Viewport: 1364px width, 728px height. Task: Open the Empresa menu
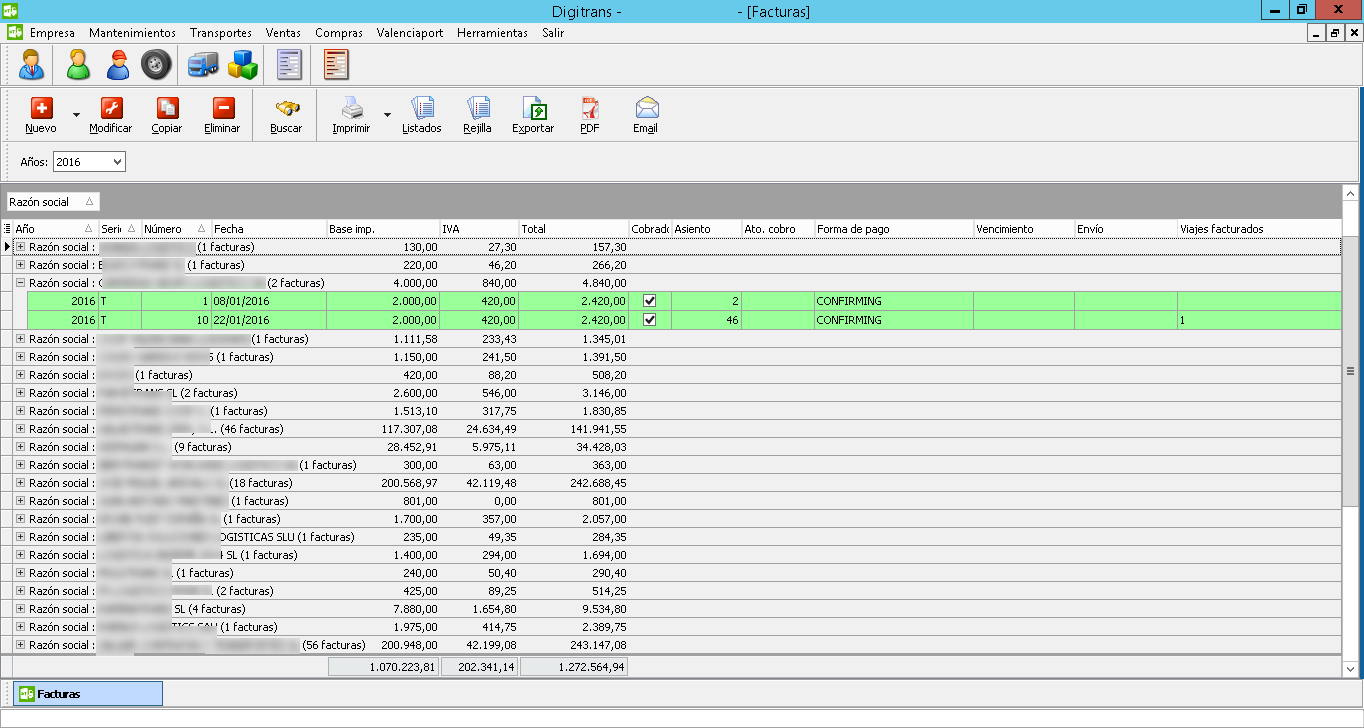click(x=52, y=33)
